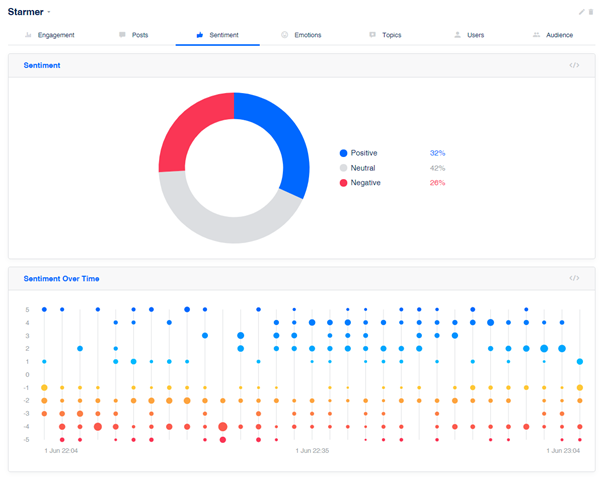Click the Emotions smiley icon
The image size is (602, 478).
coord(284,35)
